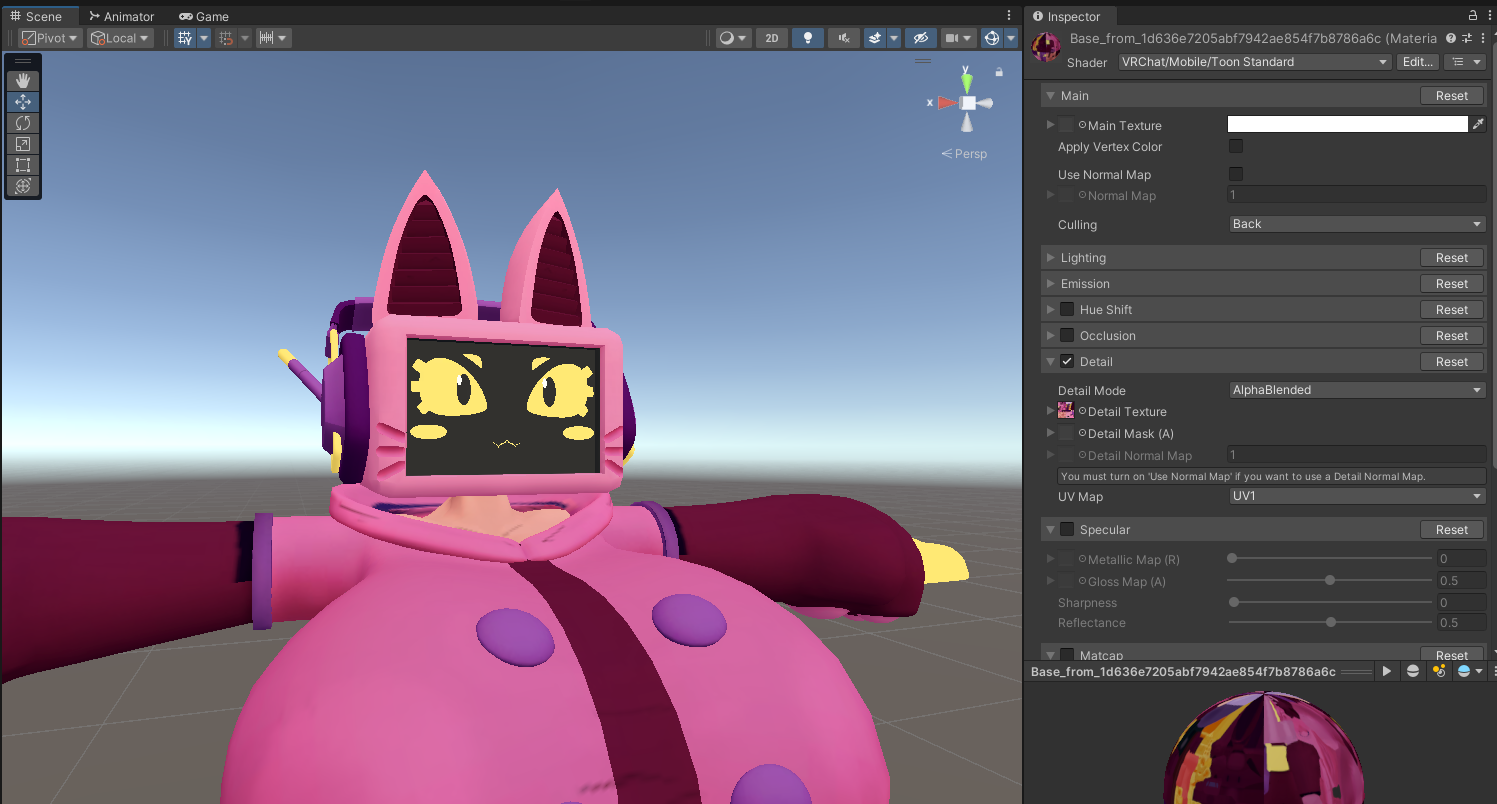Open Scene view more-options menu
This screenshot has width=1497, height=804.
1010,16
